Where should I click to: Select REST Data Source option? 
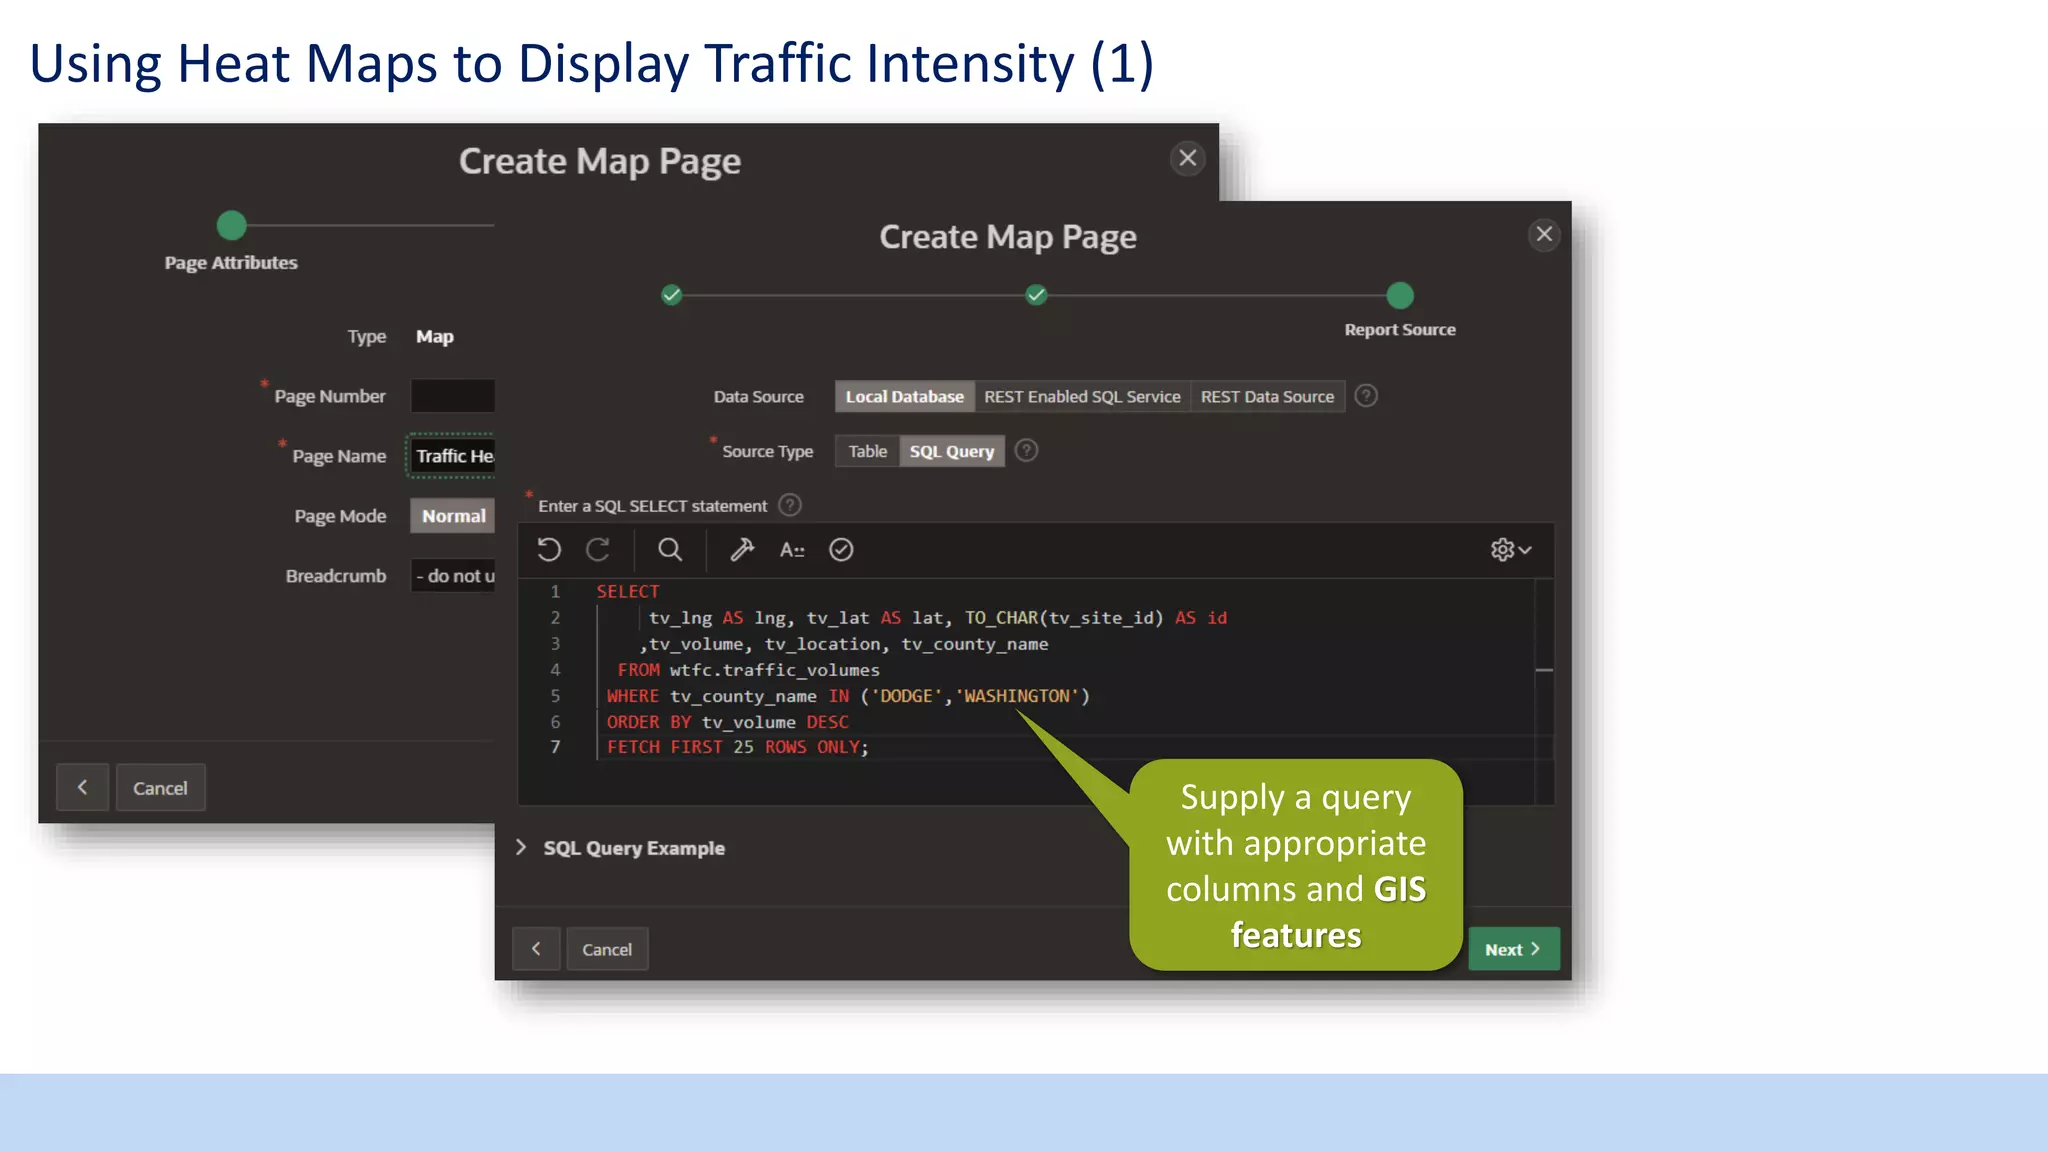coord(1267,397)
